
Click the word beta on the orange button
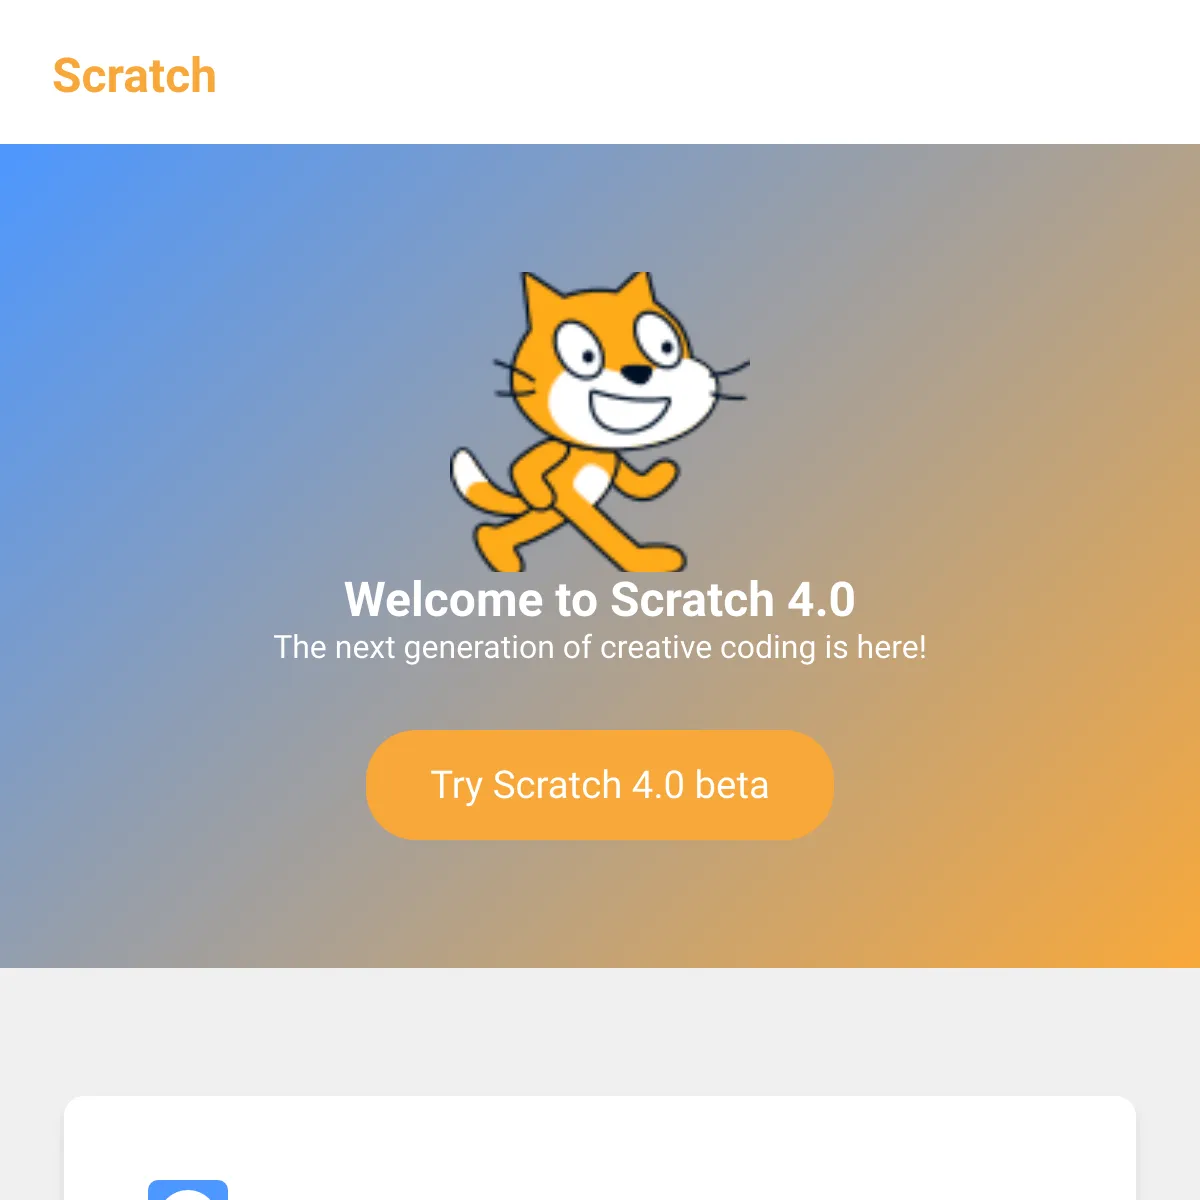click(x=732, y=785)
